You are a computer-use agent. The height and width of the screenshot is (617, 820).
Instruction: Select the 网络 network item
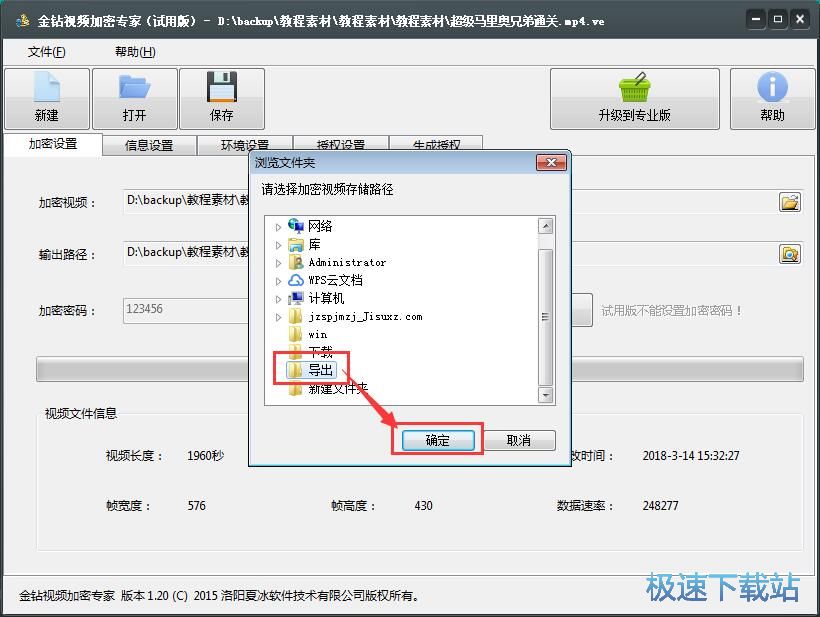click(x=310, y=226)
